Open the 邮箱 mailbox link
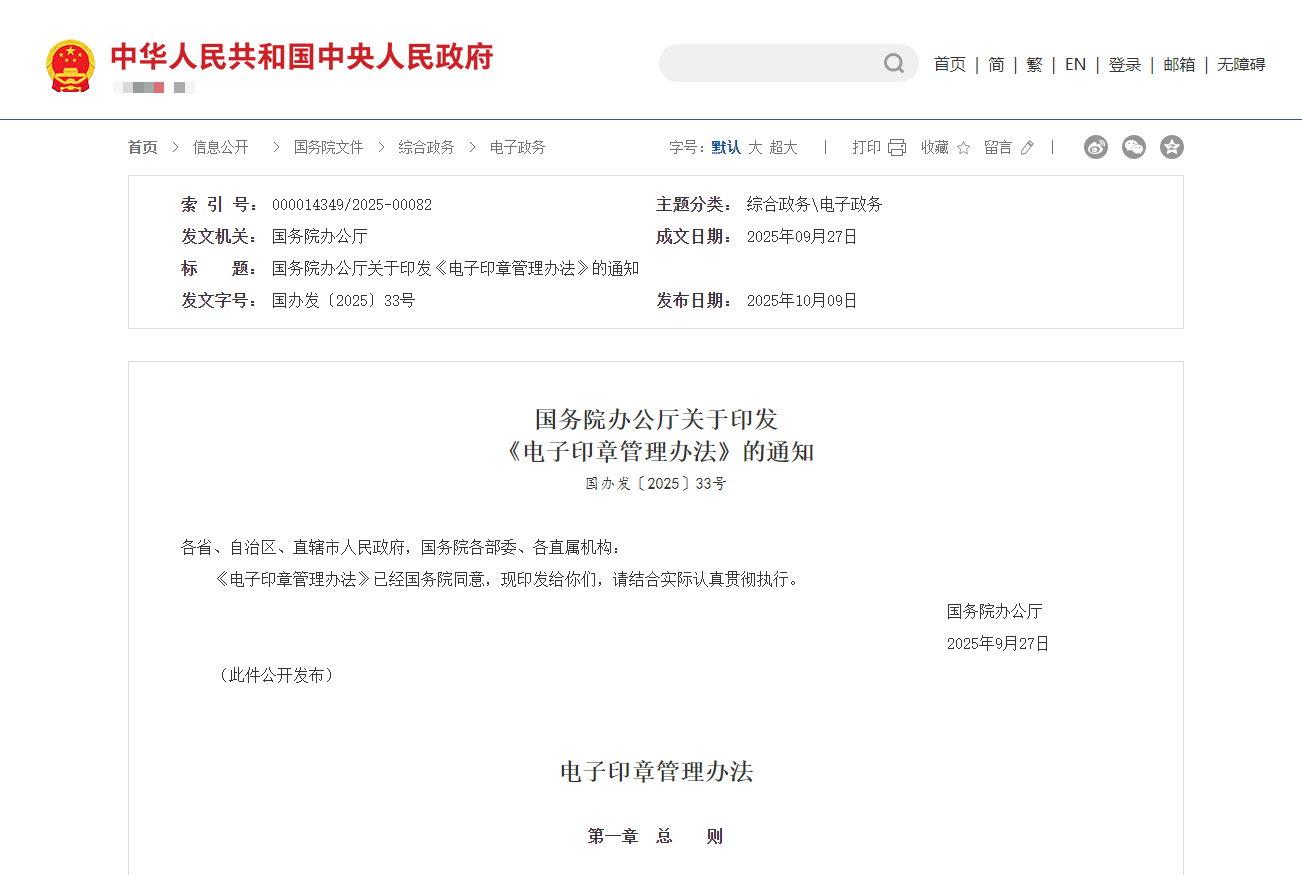Viewport: 1302px width, 875px height. (1179, 64)
